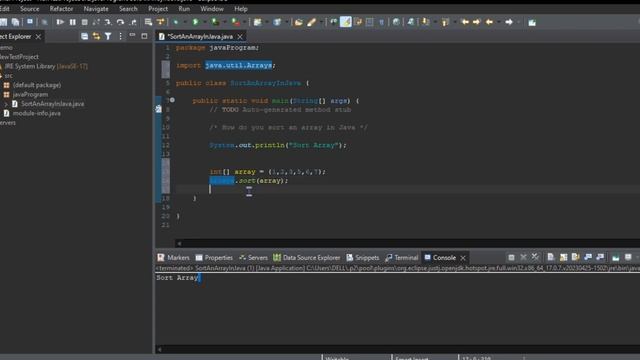
Task: Expand SortAnArrayInJava.java tree node arrow
Action: 6,104
